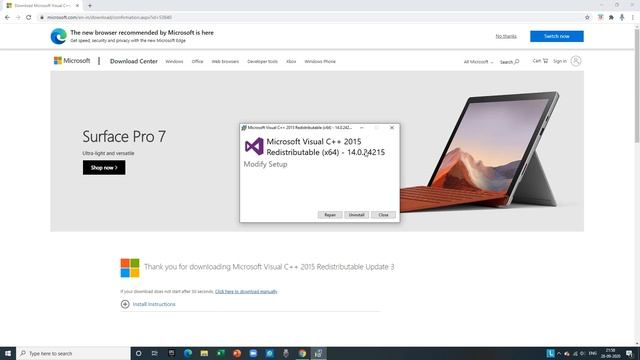This screenshot has height=360, width=640.
Task: Open the Microsoft logo home link
Action: tap(72, 61)
